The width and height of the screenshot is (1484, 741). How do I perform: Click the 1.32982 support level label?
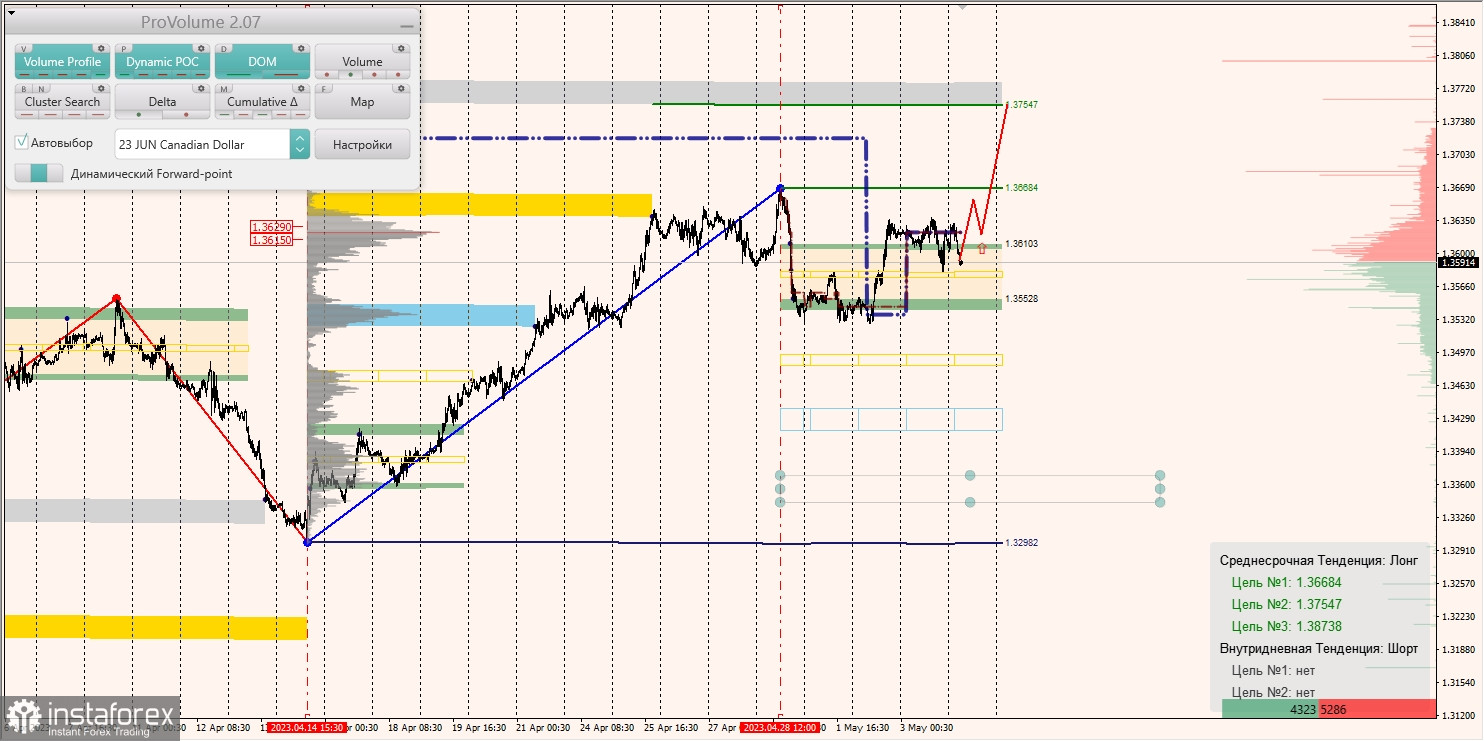[x=1022, y=543]
